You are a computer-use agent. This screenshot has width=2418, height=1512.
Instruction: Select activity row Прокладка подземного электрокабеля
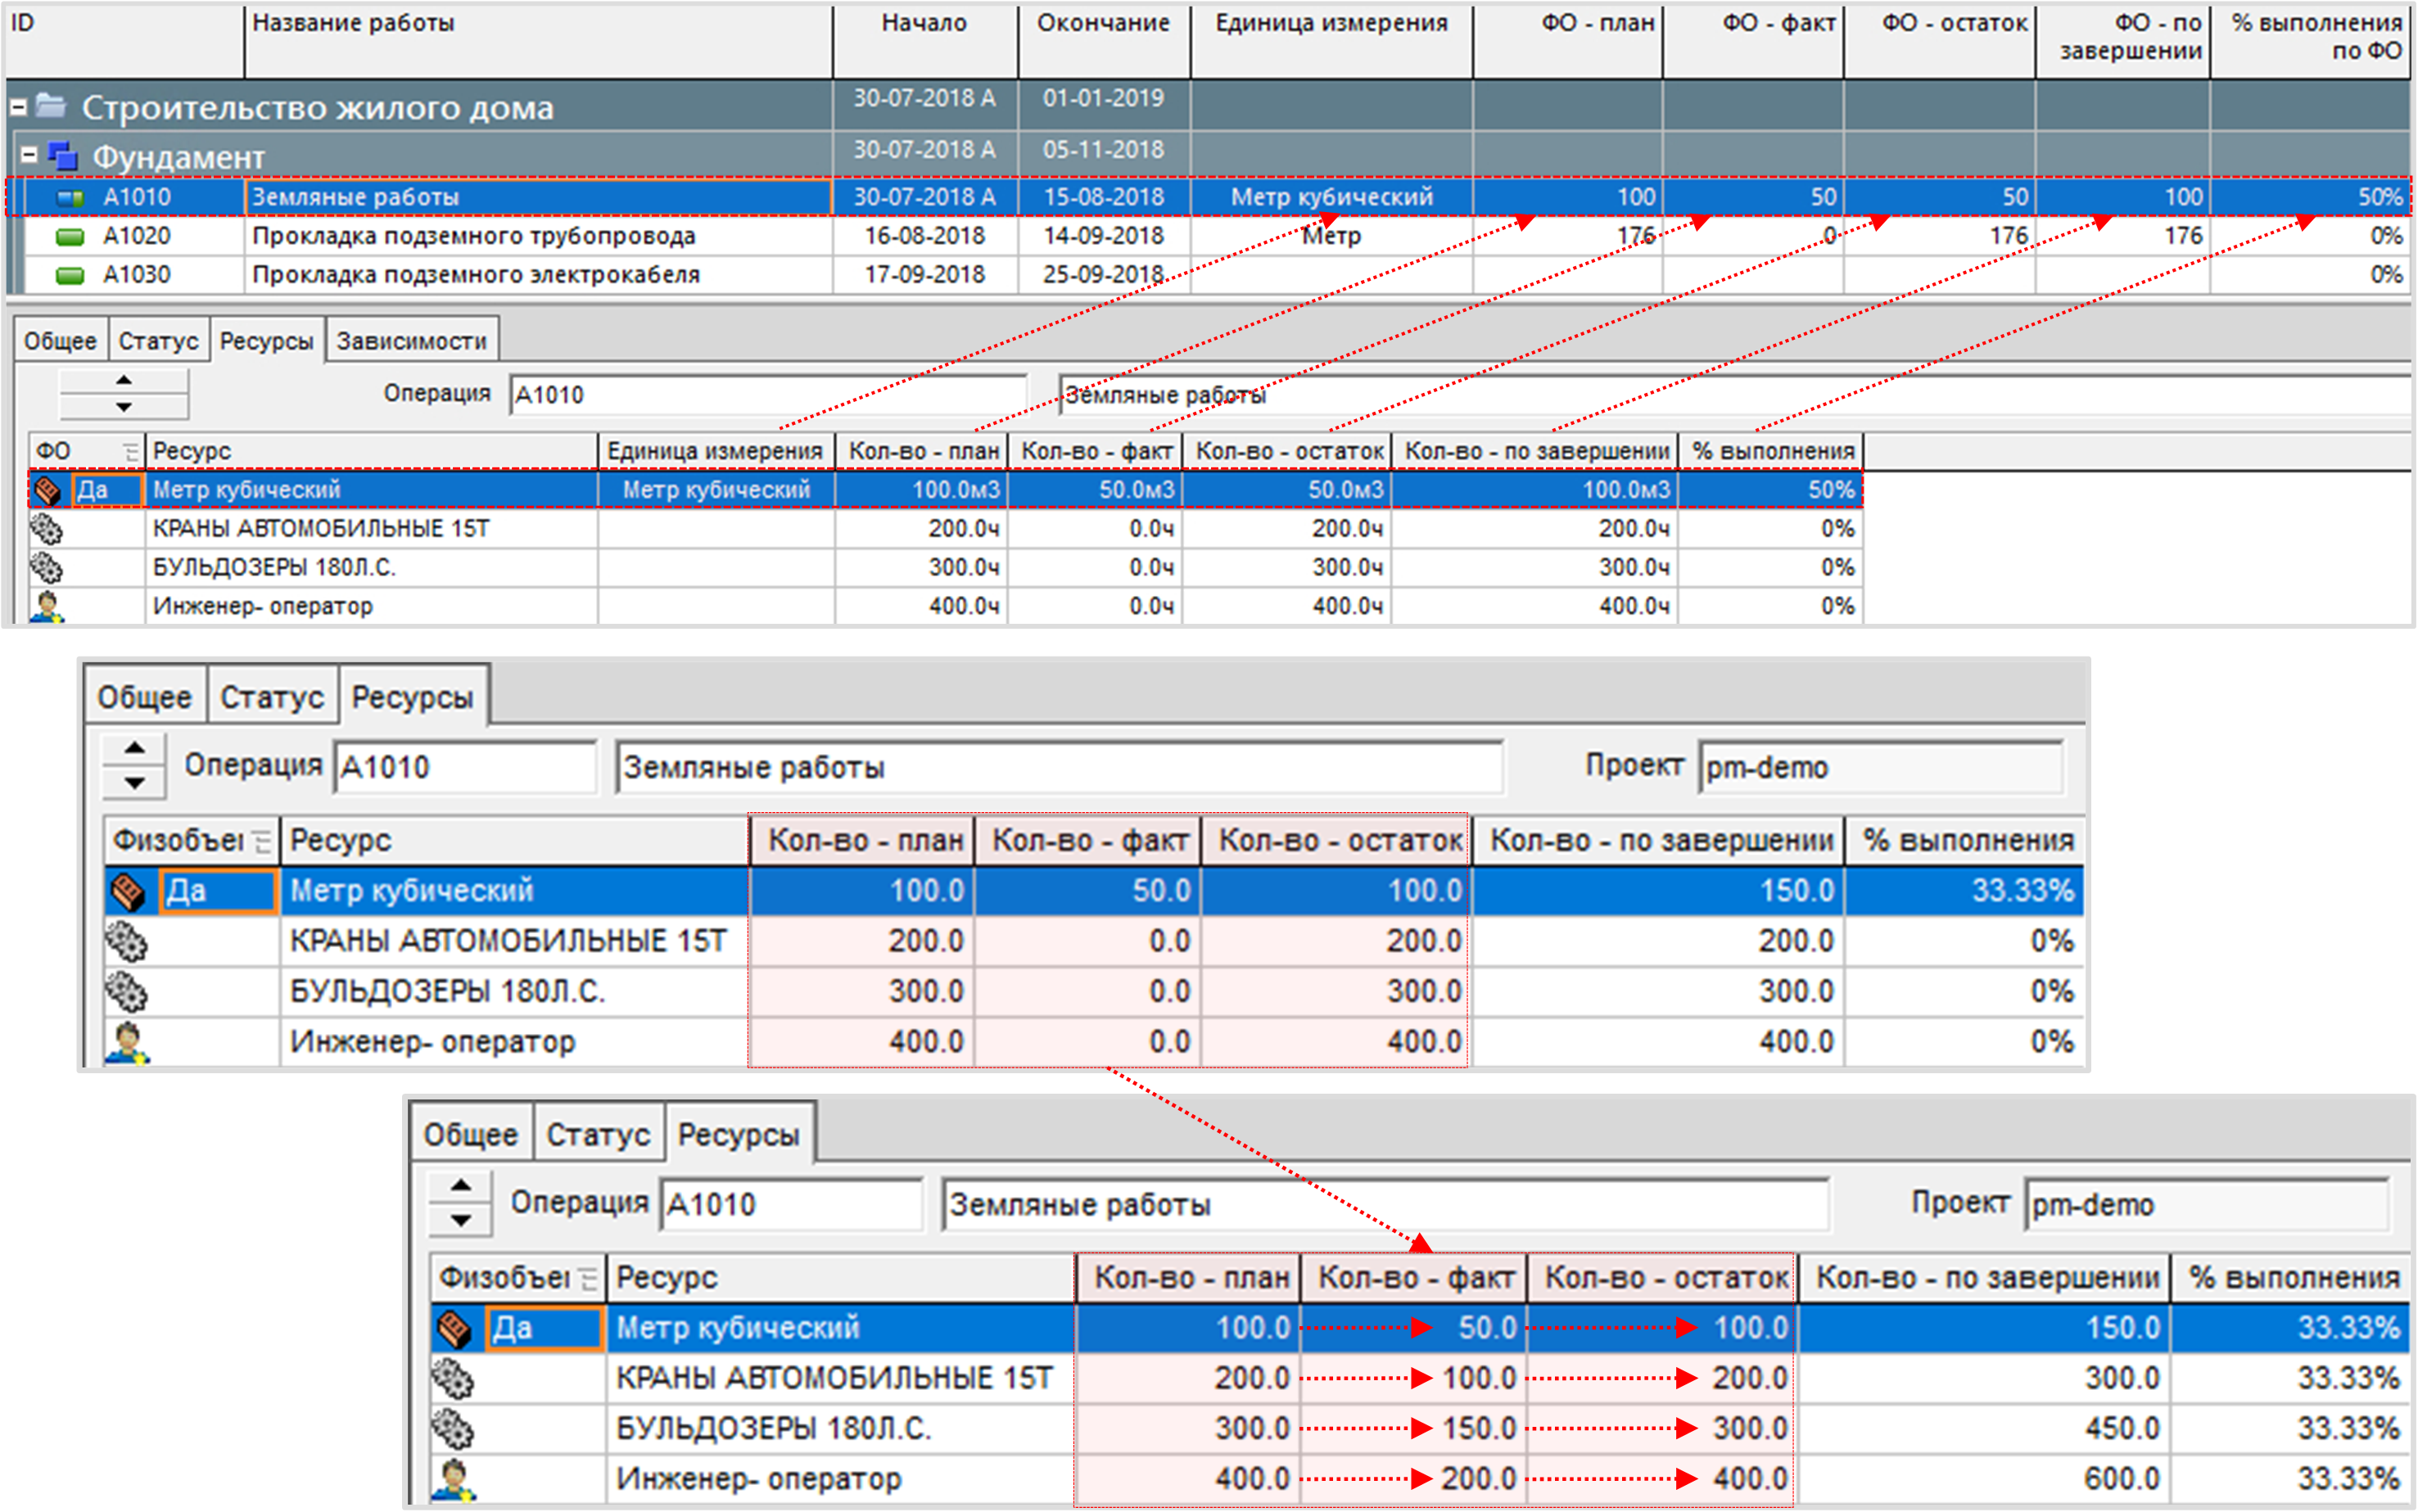[x=1208, y=275]
